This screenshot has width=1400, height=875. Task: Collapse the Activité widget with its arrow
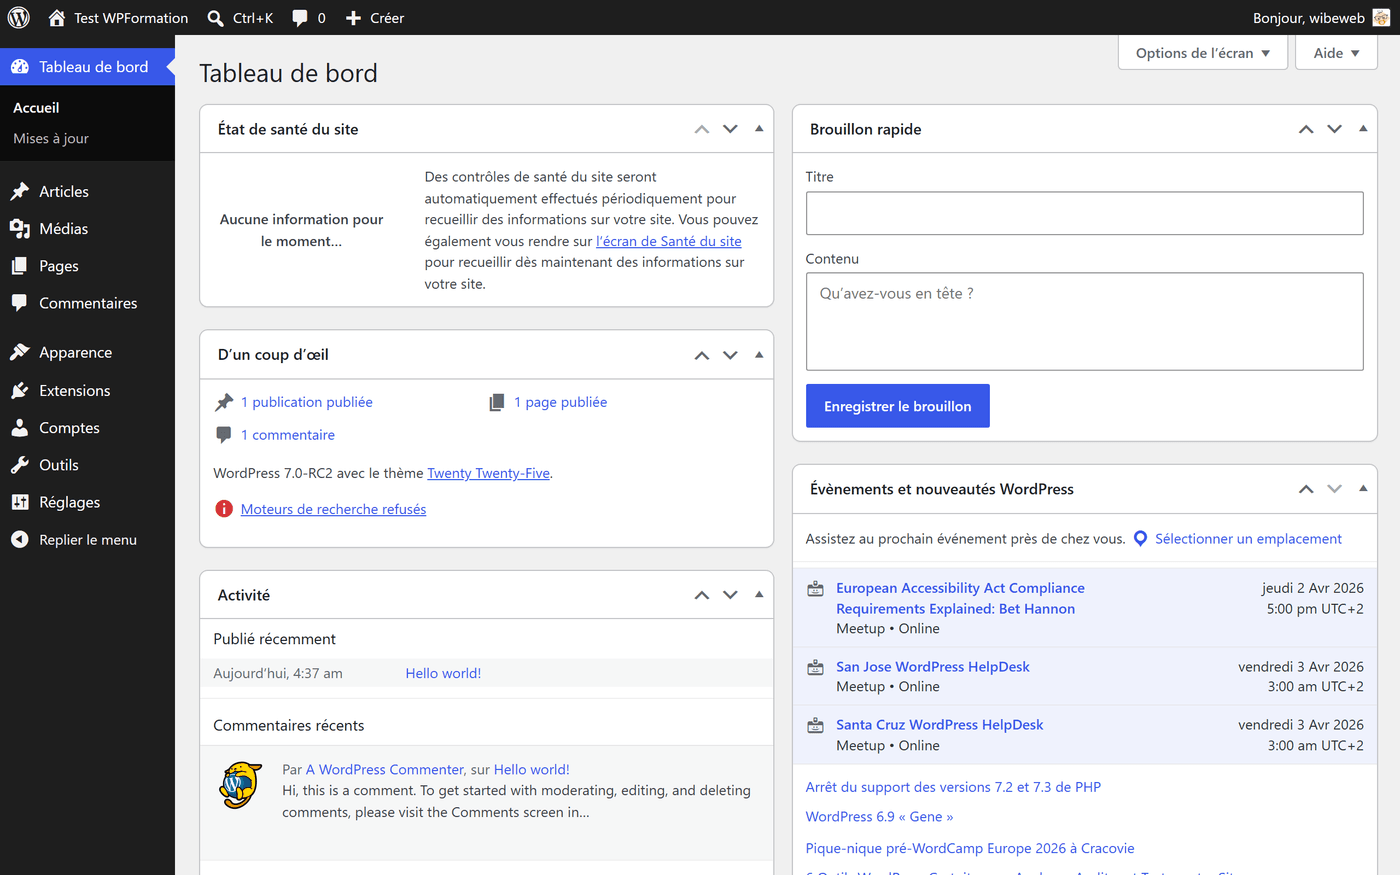pyautogui.click(x=758, y=594)
